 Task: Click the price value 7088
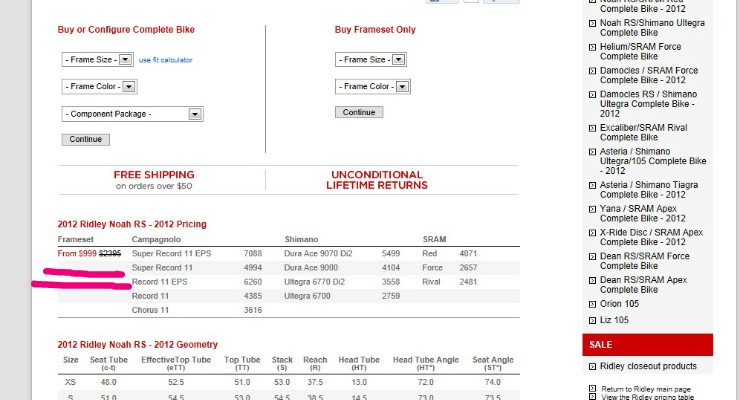253,253
